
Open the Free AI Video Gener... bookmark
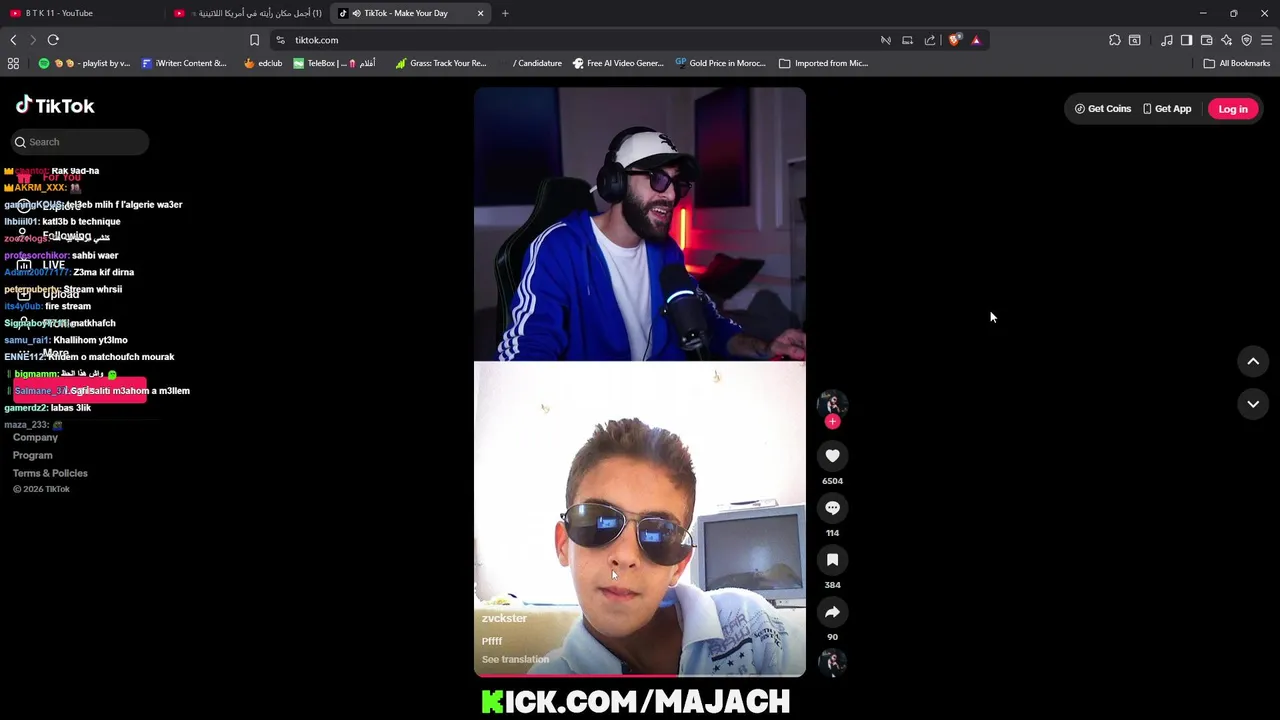click(x=618, y=63)
